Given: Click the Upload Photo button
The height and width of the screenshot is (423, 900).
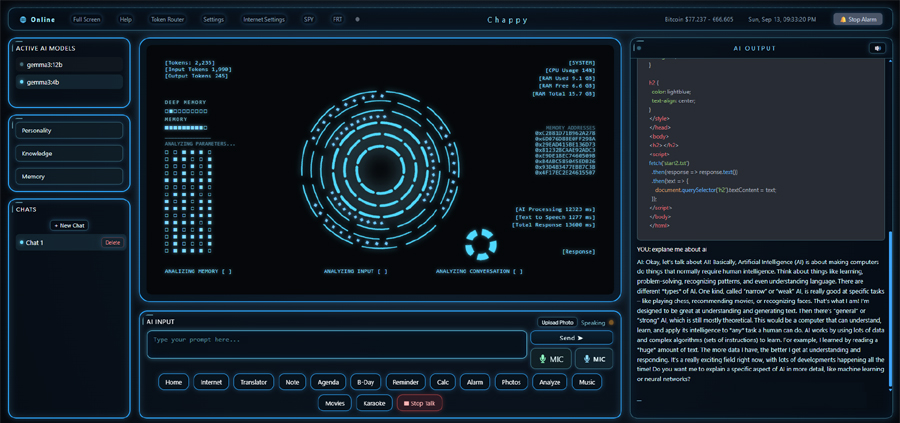Looking at the screenshot, I should pyautogui.click(x=557, y=323).
